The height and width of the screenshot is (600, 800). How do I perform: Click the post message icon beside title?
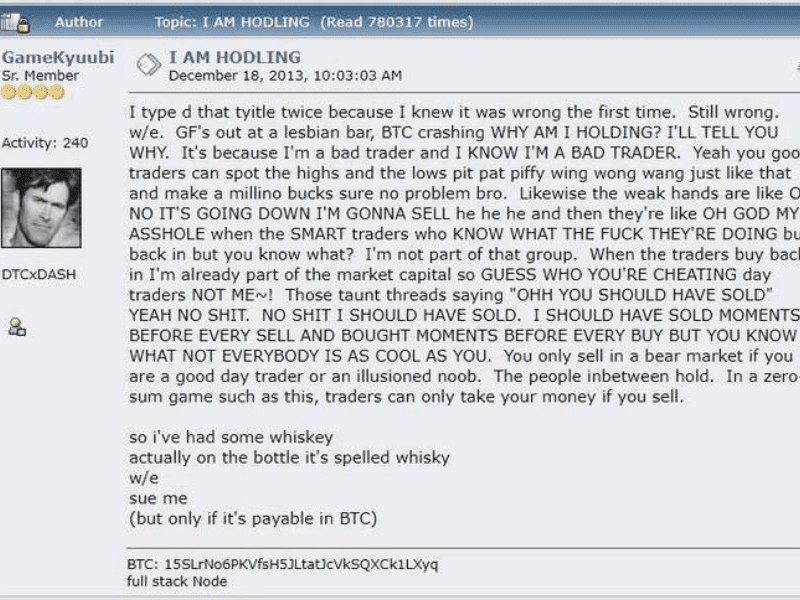(148, 65)
